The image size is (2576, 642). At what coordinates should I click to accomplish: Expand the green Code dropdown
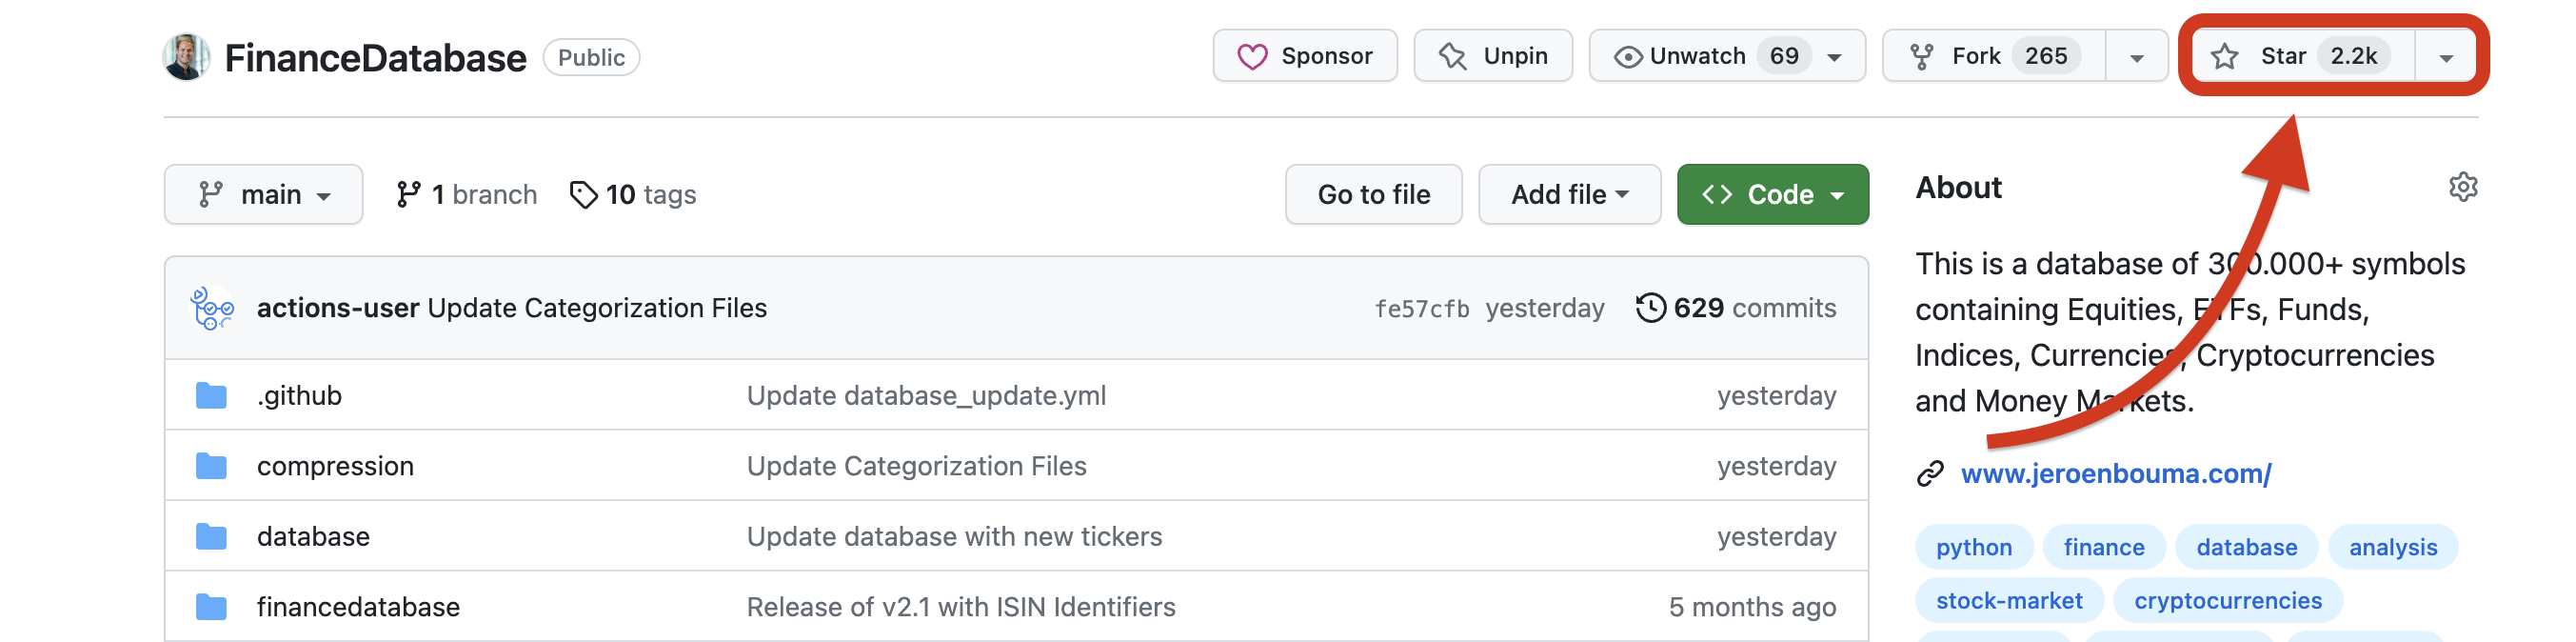[1772, 195]
